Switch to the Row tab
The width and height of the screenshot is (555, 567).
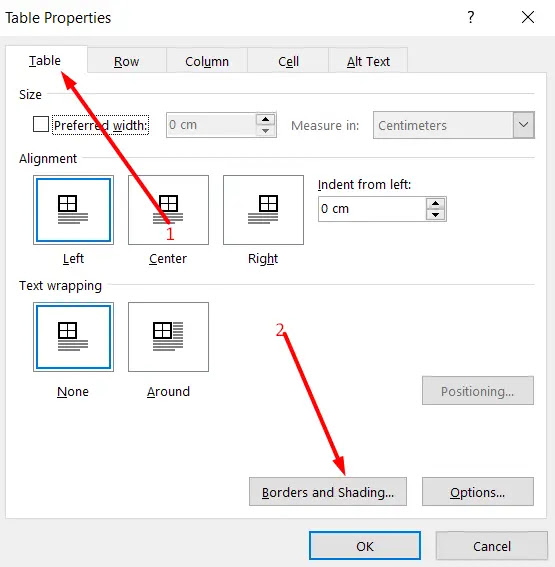click(127, 61)
